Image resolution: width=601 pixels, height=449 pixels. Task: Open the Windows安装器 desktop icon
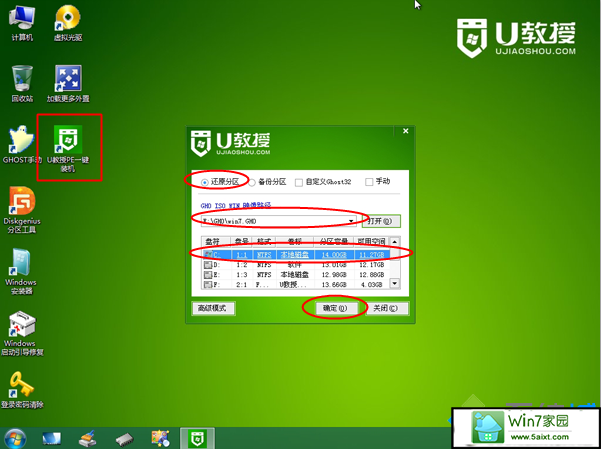[x=21, y=271]
